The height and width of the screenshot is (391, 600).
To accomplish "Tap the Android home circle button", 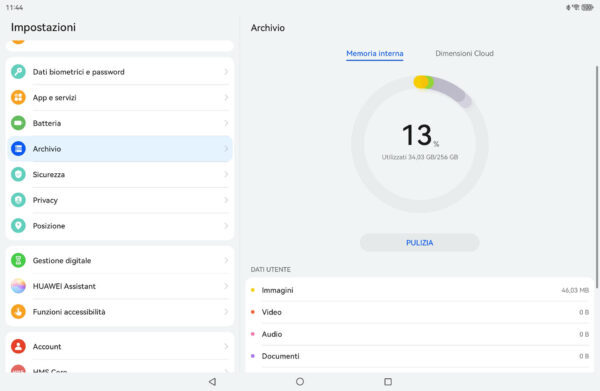I will [x=300, y=381].
